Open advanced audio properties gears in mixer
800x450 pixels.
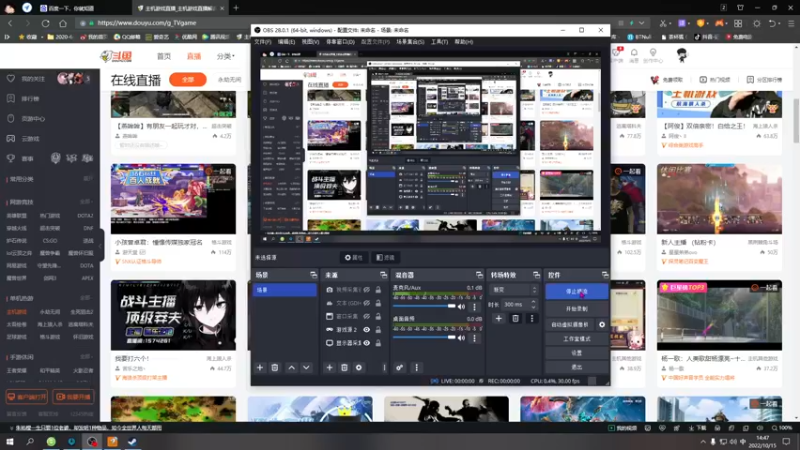[399, 367]
